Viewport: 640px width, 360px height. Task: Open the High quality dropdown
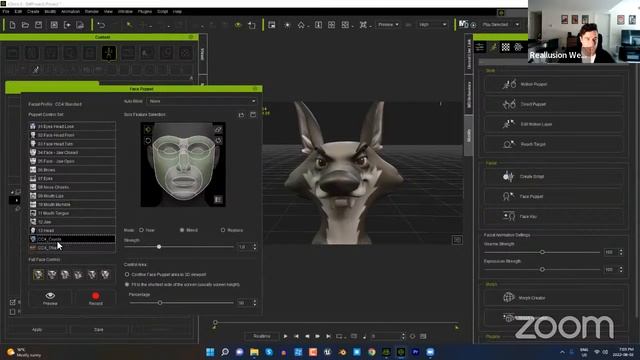coord(433,25)
